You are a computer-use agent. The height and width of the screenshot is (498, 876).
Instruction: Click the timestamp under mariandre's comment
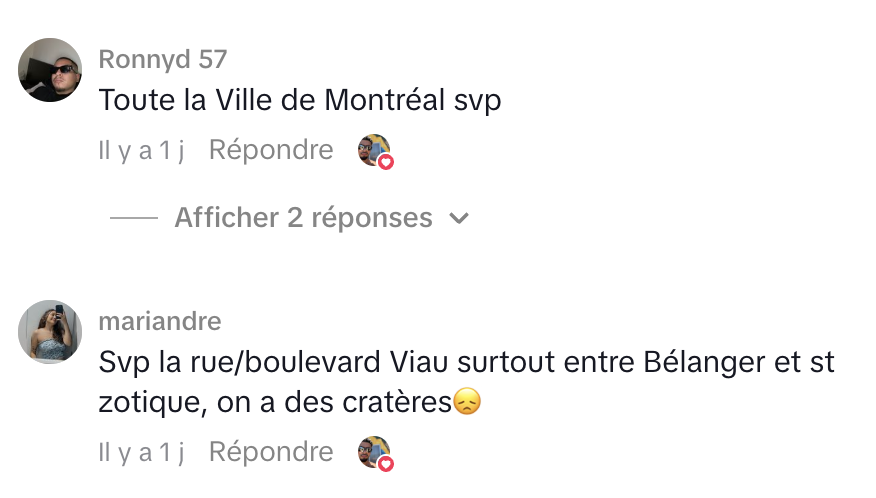pyautogui.click(x=142, y=452)
